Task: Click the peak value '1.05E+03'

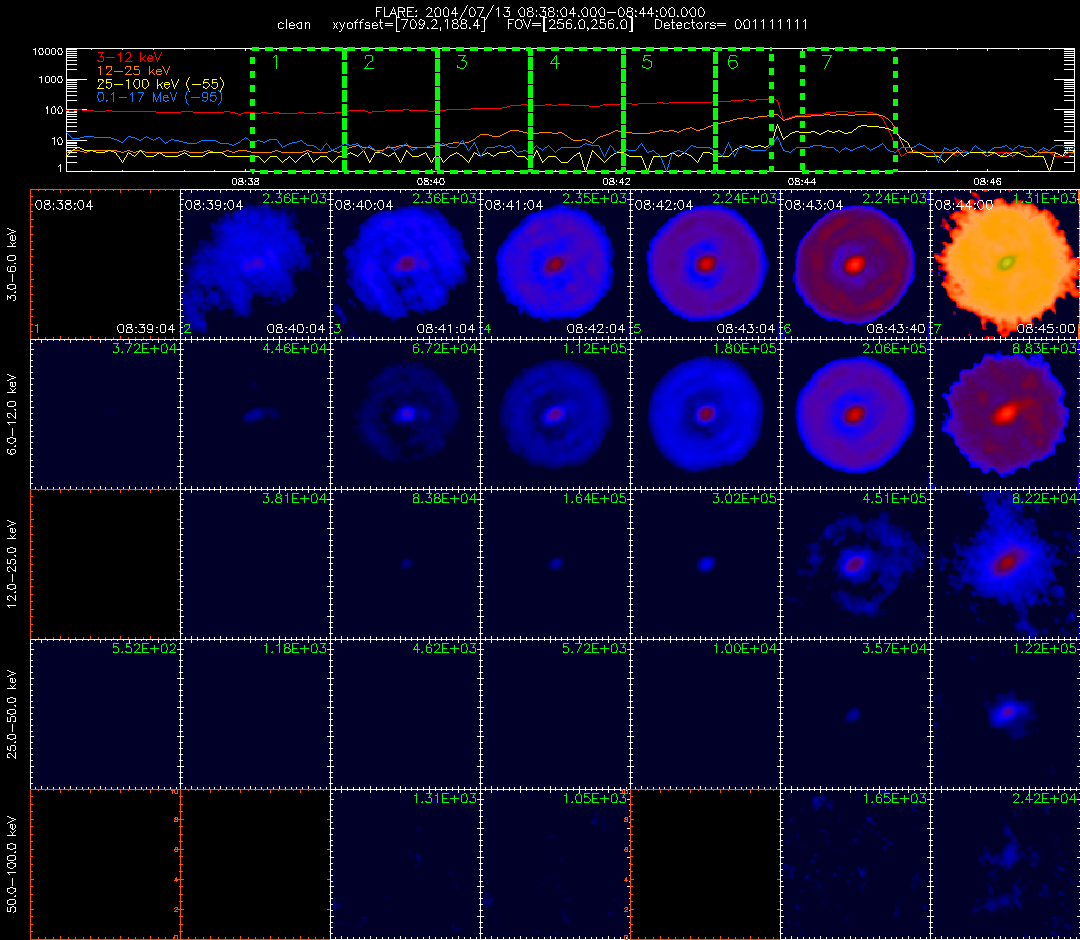Action: [594, 798]
